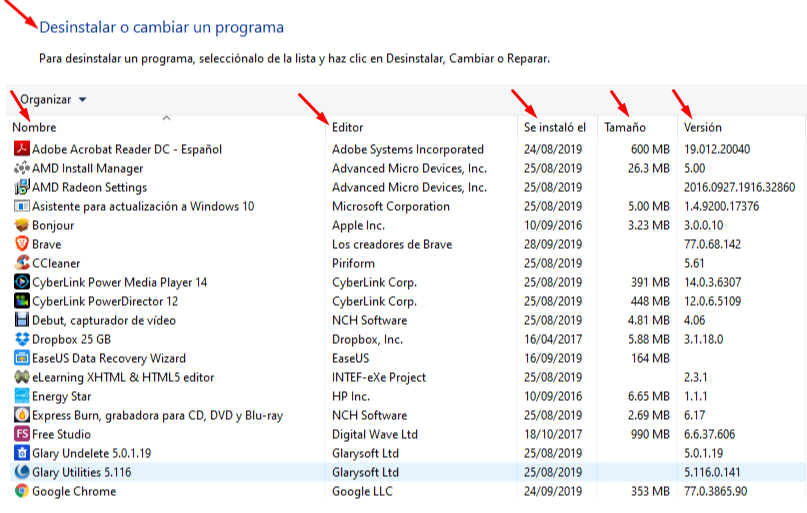Screen dimensions: 807x513
Task: Click version 2016.0927.1916.32860 cell
Action: coord(739,187)
